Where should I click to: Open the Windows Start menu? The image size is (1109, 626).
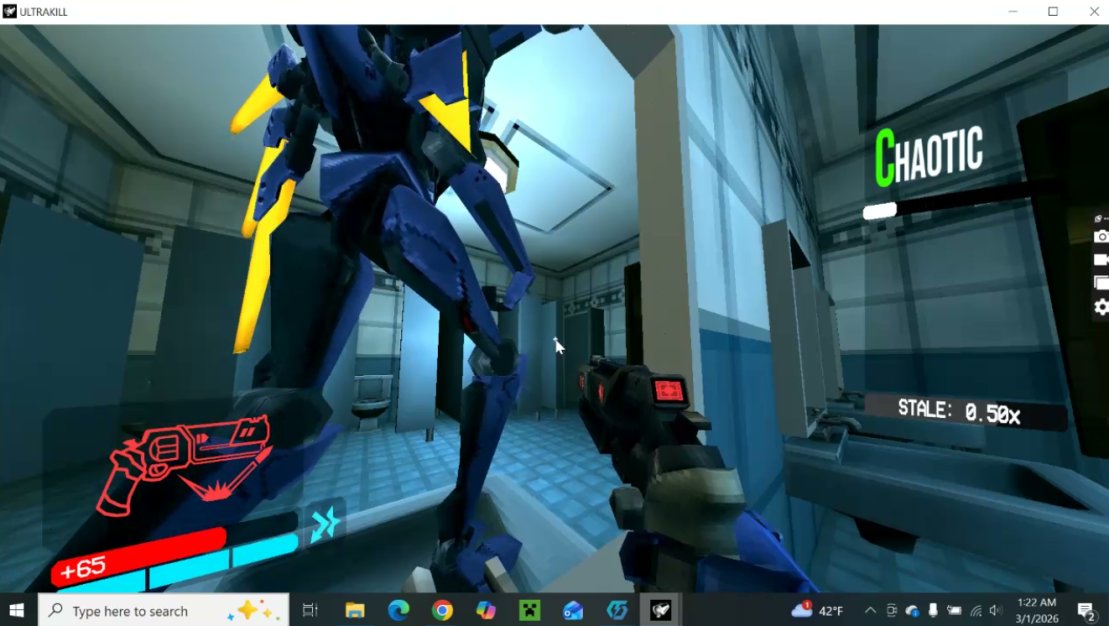[17, 610]
